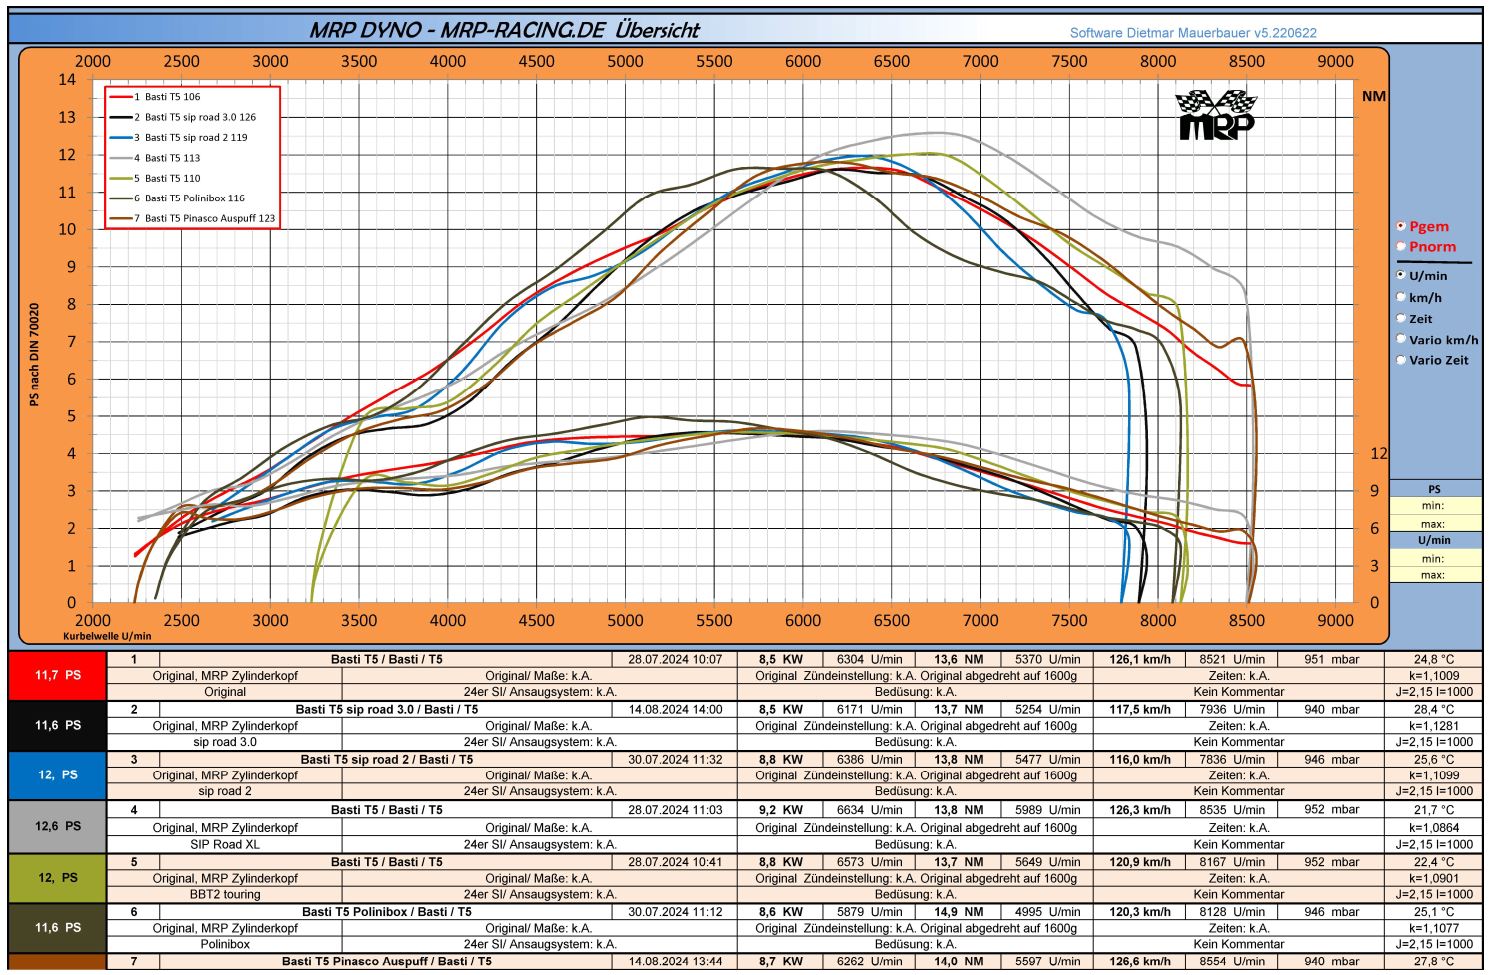Click the k=1,1281 correction factor cell
The height and width of the screenshot is (975, 1491).
pos(1434,726)
